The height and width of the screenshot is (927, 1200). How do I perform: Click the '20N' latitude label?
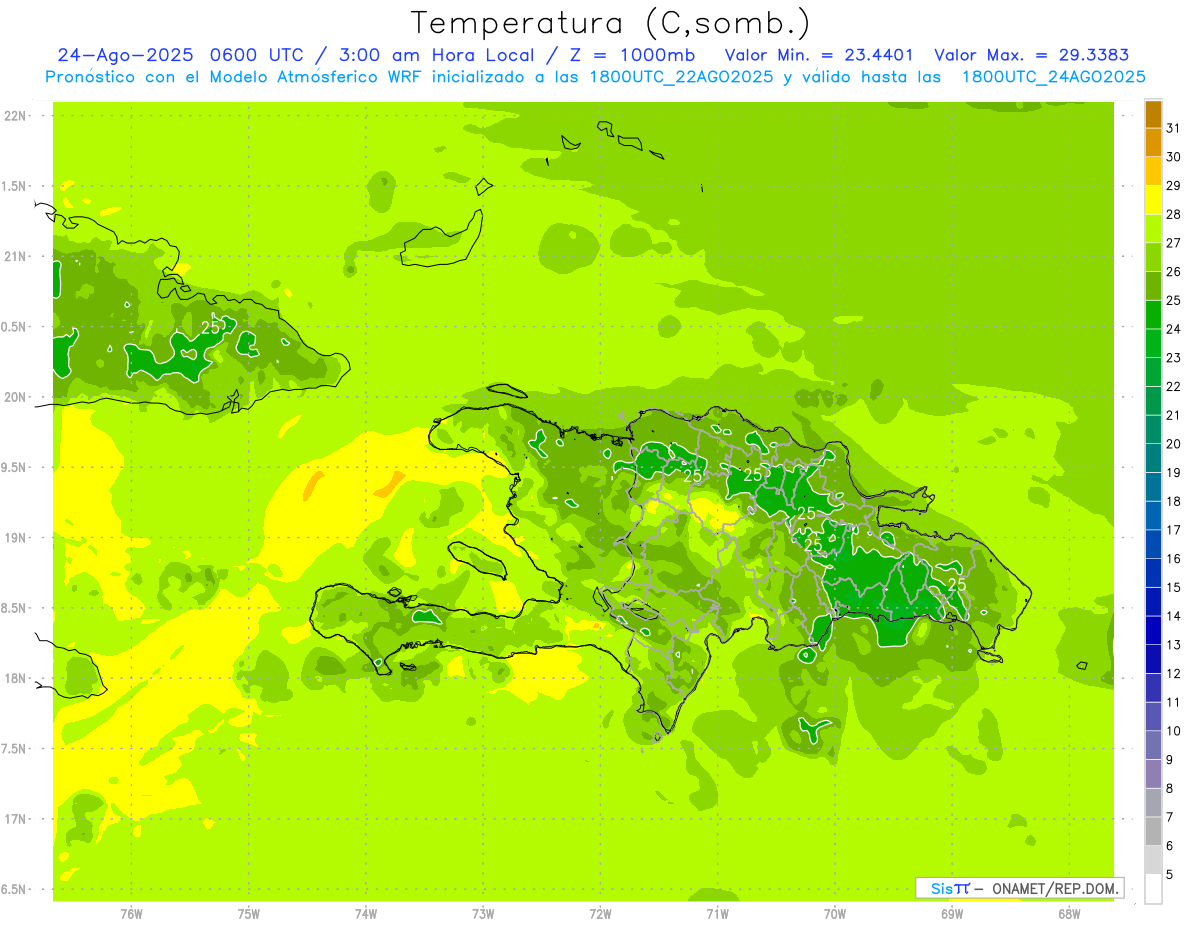[x=16, y=397]
